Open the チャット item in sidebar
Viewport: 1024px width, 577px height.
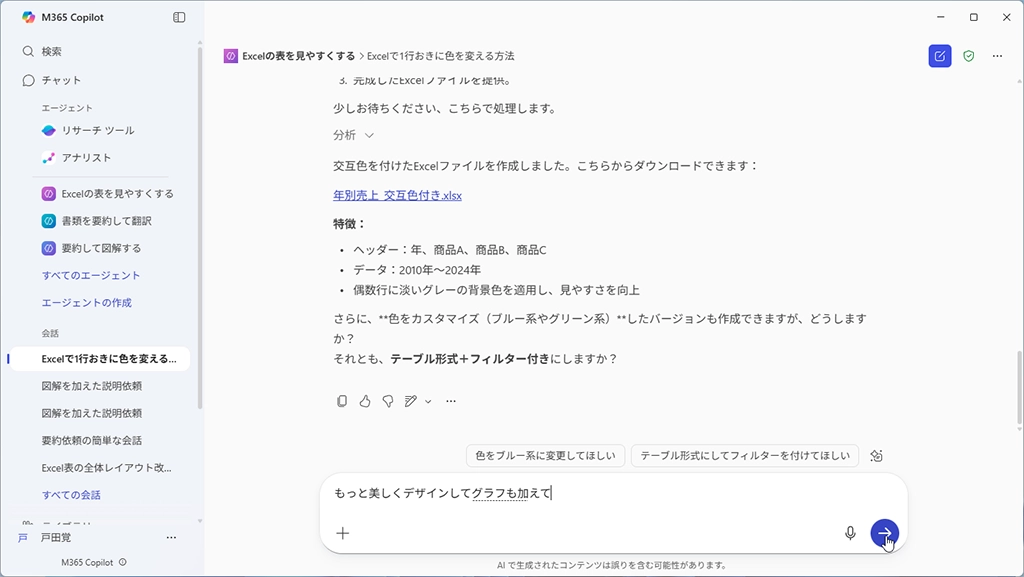[x=61, y=80]
